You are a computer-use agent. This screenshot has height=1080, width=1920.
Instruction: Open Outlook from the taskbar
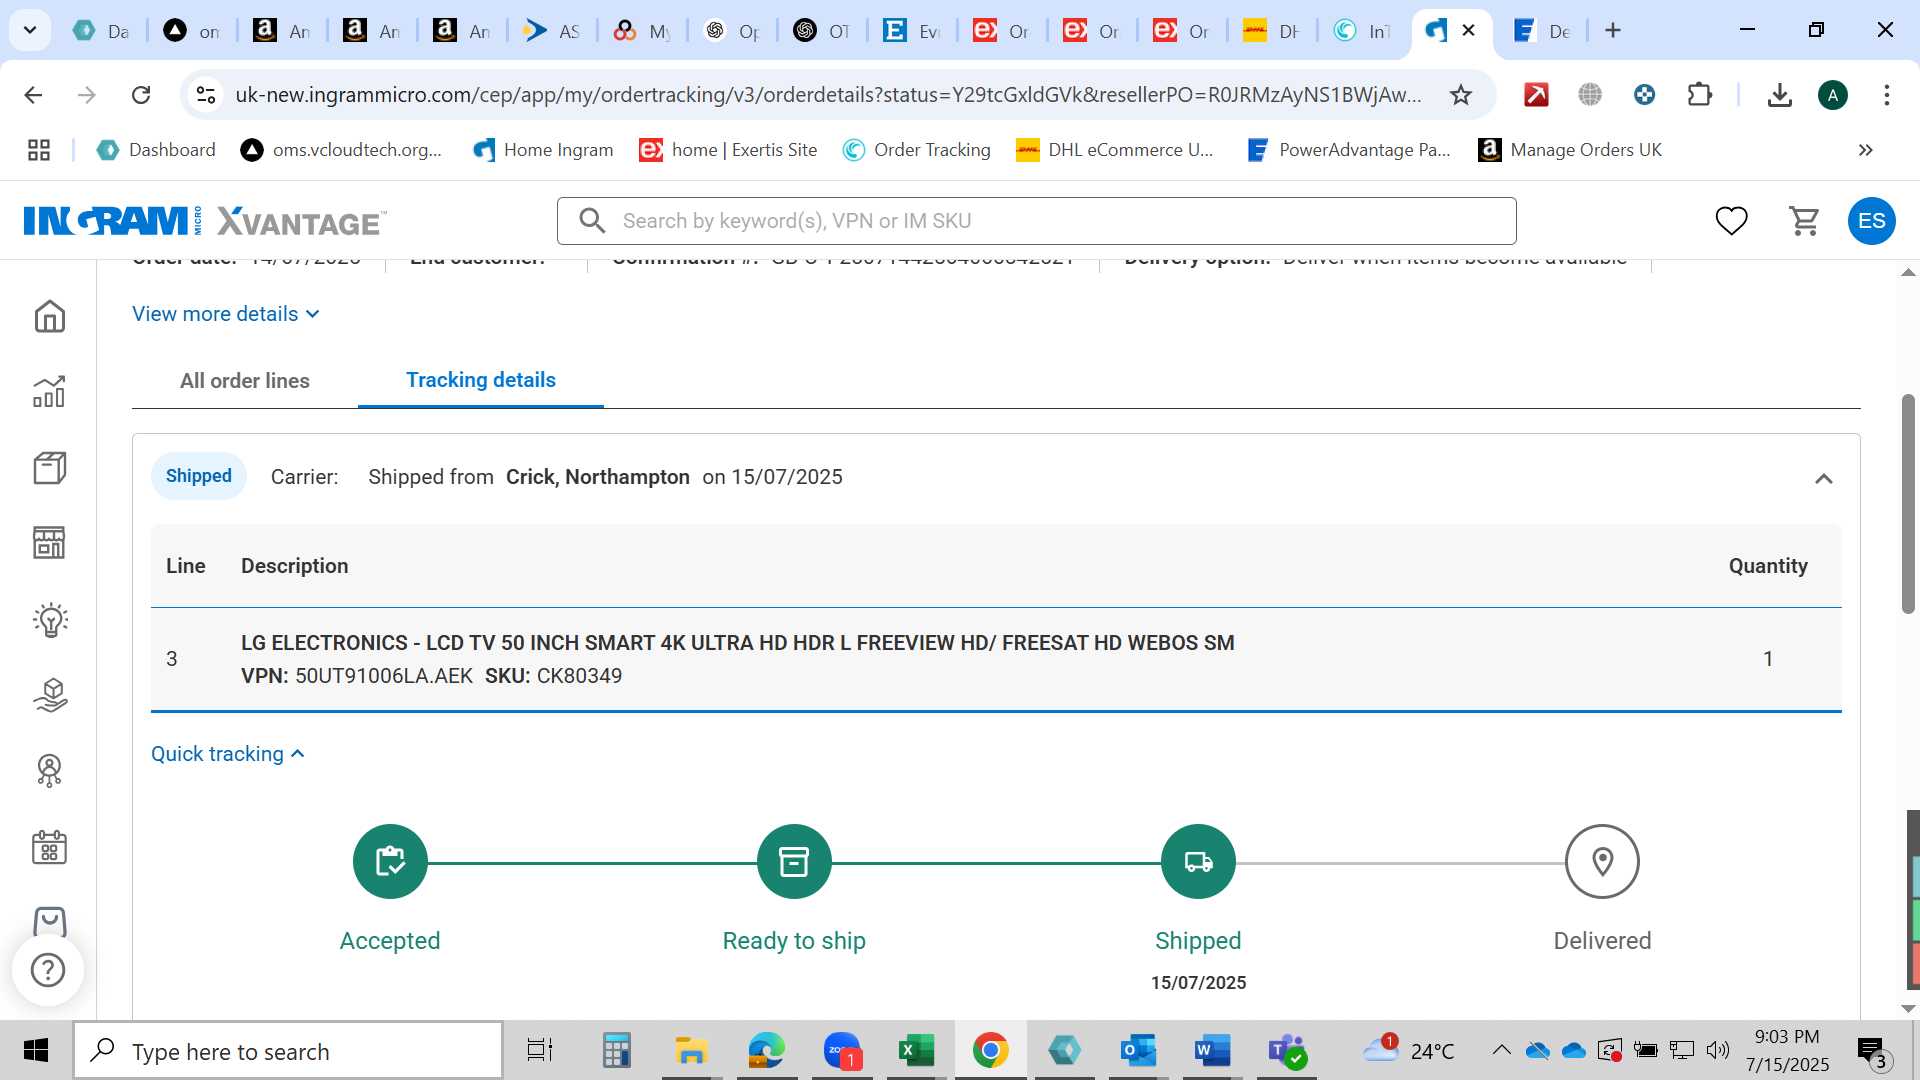pyautogui.click(x=1138, y=1051)
